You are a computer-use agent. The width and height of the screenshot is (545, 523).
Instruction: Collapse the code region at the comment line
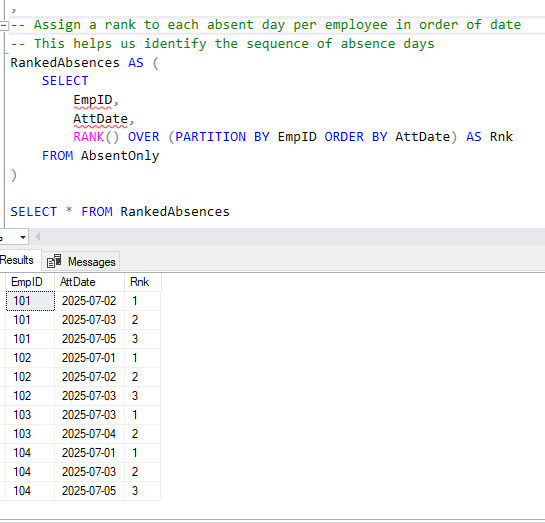(x=4, y=25)
